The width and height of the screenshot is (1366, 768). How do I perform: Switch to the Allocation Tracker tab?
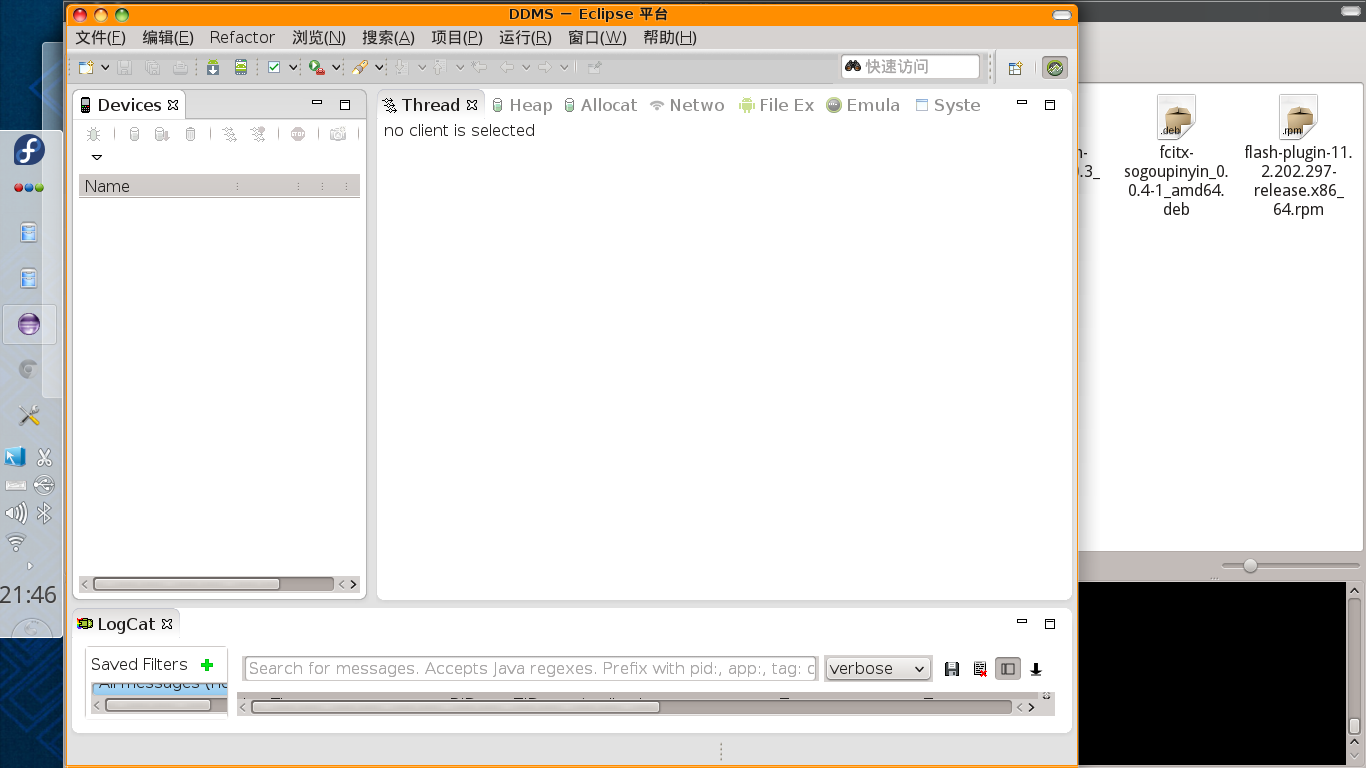(x=600, y=105)
